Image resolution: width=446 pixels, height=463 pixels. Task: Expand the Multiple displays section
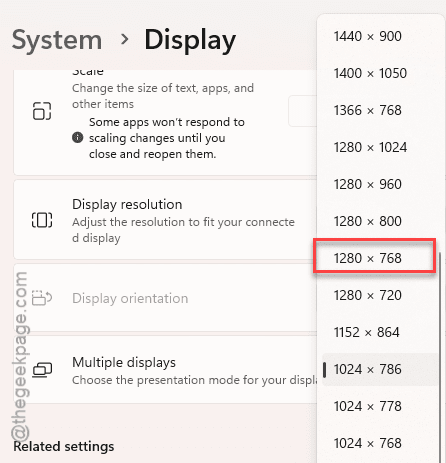tap(166, 370)
